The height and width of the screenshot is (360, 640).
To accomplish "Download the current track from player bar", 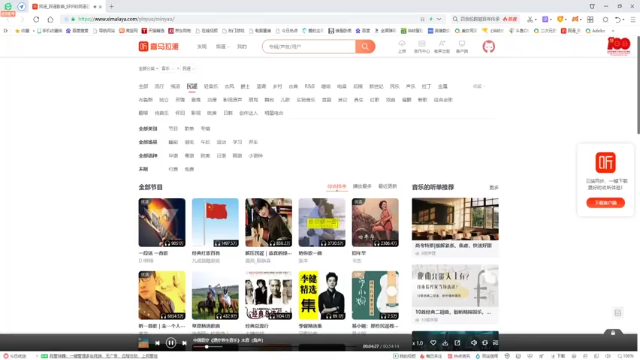I will pos(445,343).
